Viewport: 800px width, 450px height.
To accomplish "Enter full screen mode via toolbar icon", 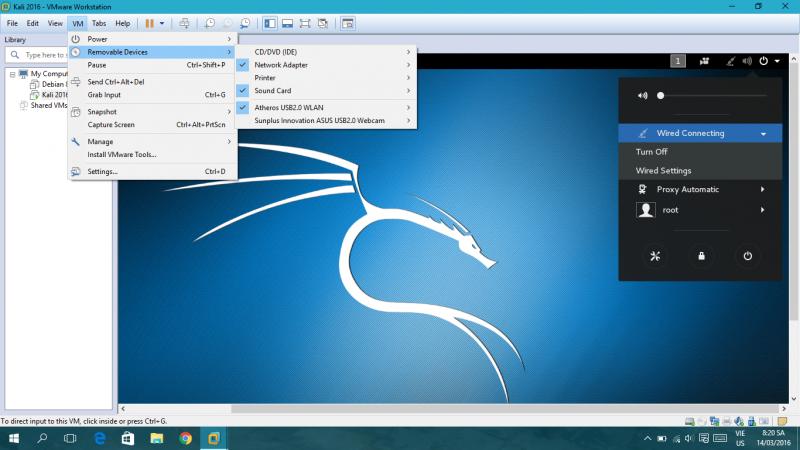I will pyautogui.click(x=305, y=23).
